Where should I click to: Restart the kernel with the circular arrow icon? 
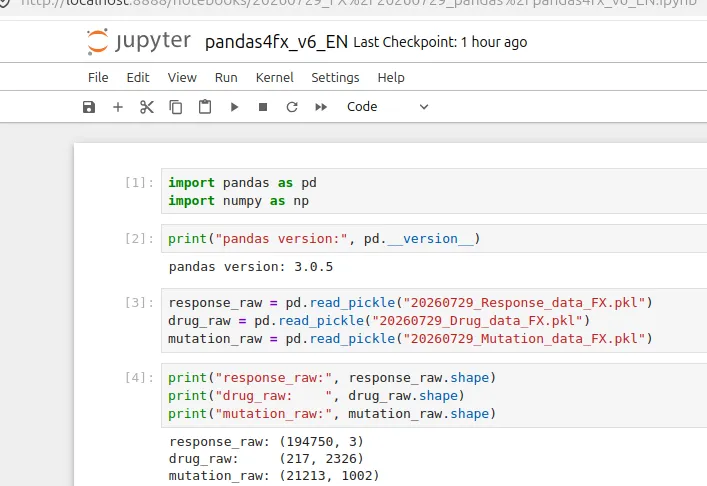292,107
